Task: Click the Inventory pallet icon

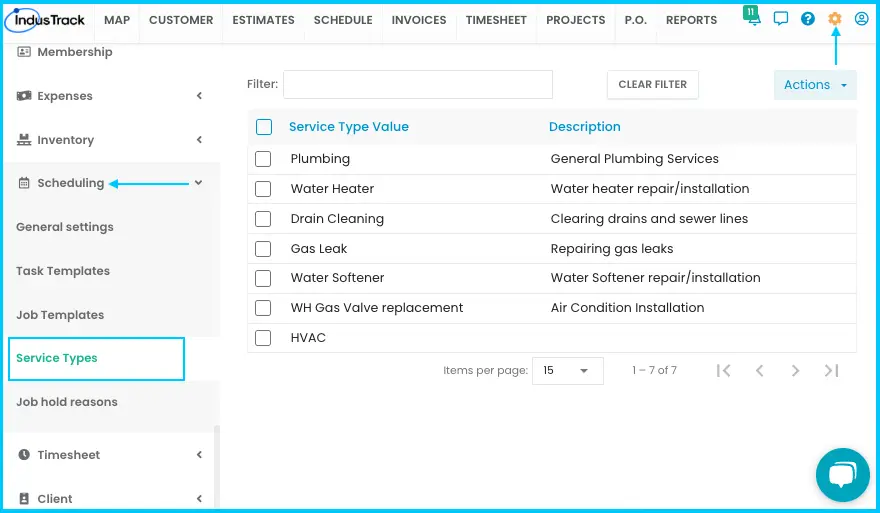Action: (24, 140)
